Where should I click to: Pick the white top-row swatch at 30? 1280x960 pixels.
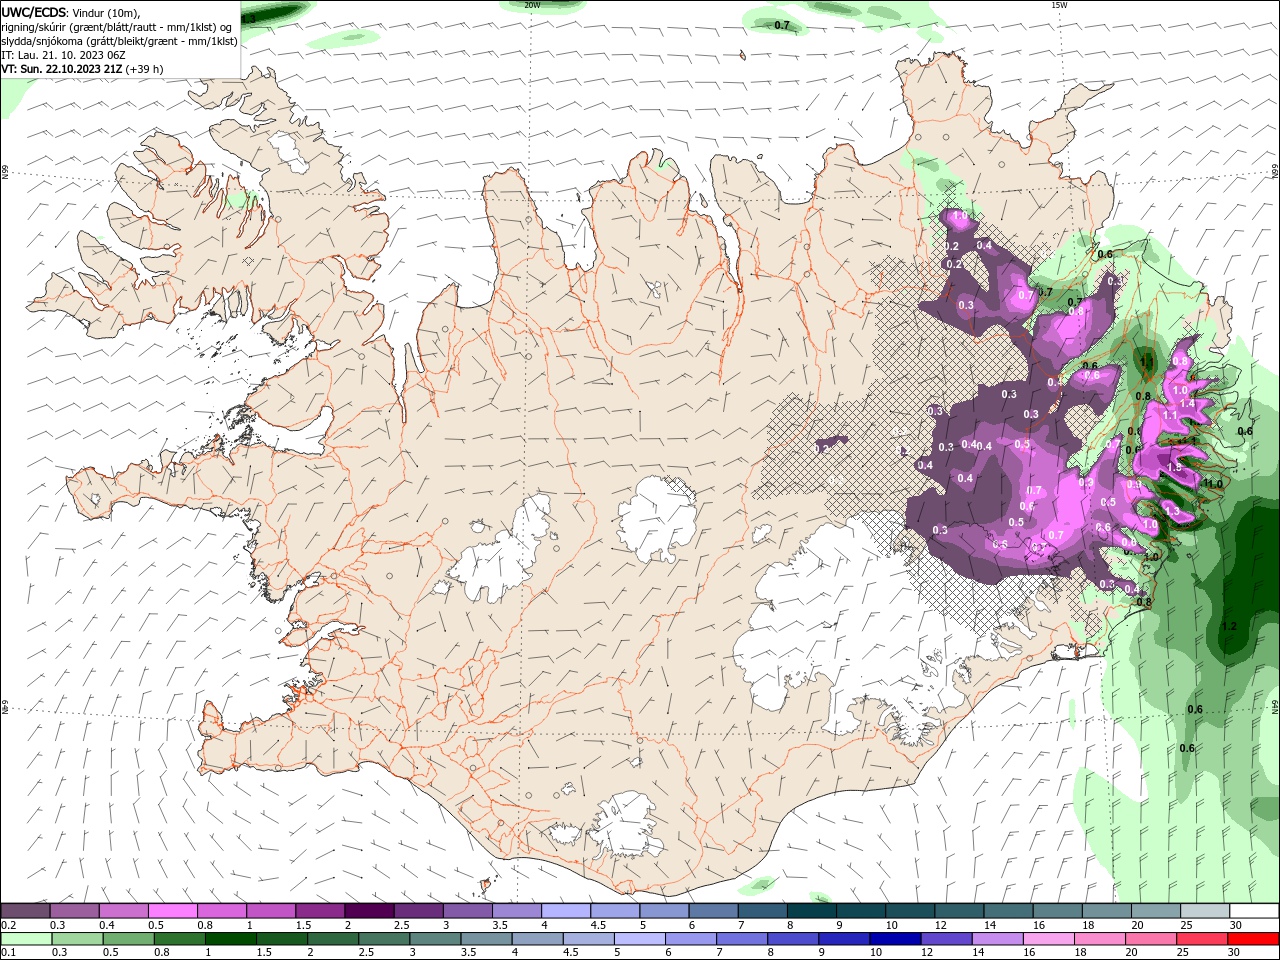(x=1253, y=911)
